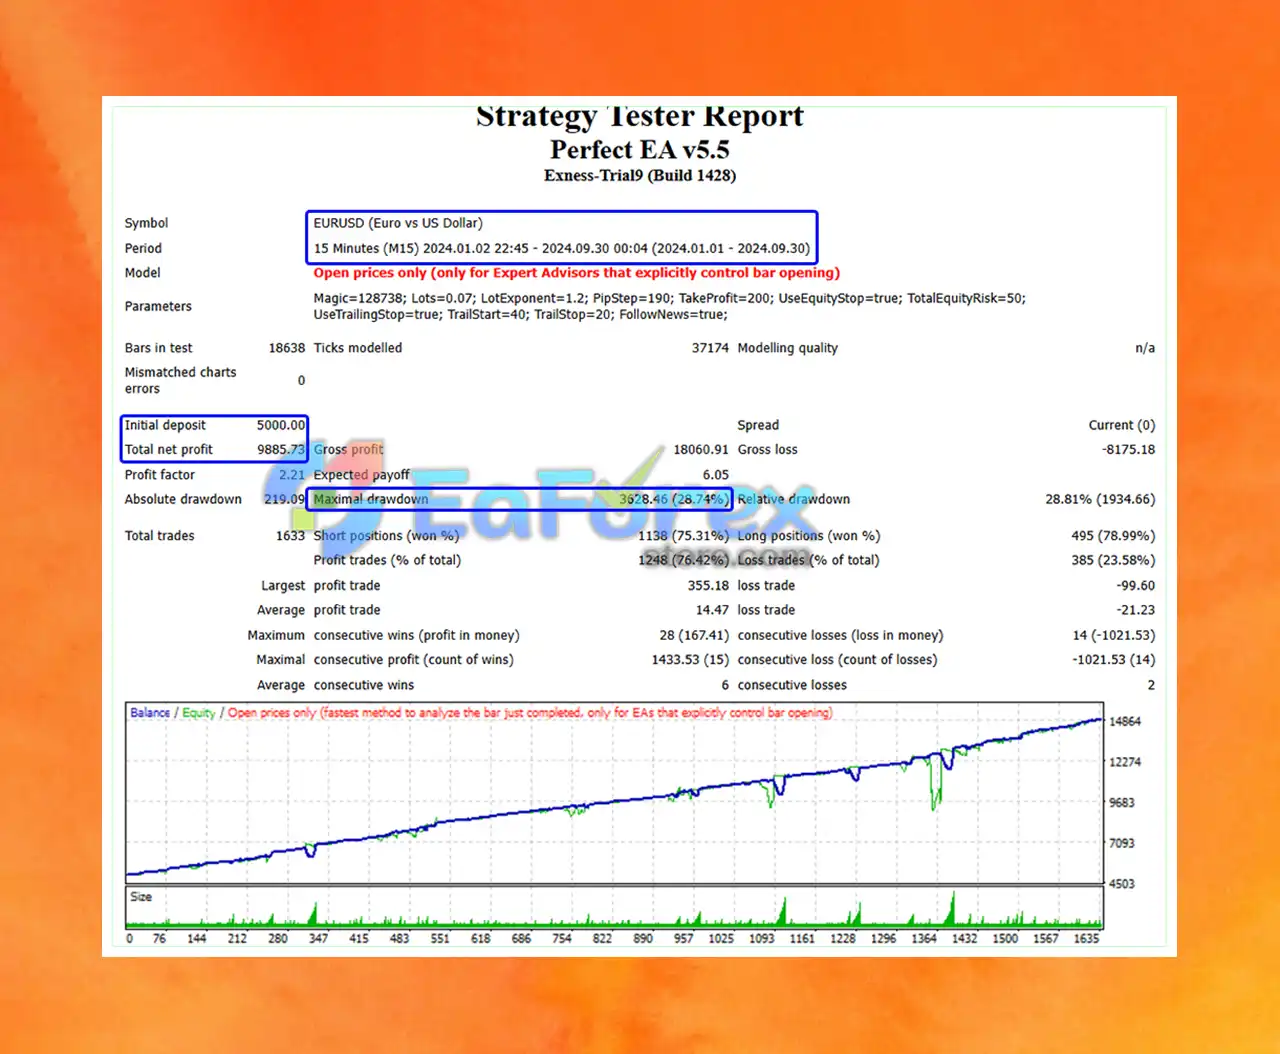Viewport: 1280px width, 1054px height.
Task: Click the 'Model' row label
Action: pos(142,273)
